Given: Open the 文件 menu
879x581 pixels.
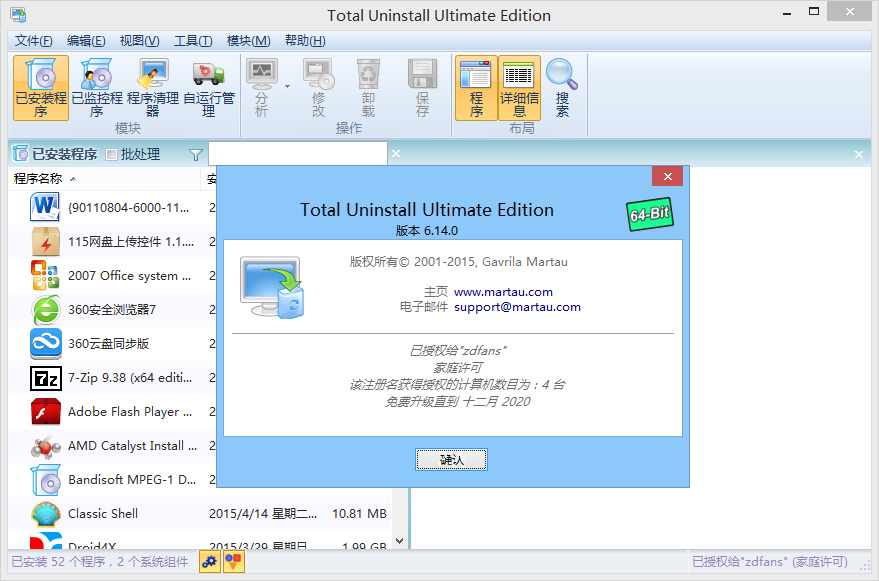Looking at the screenshot, I should 34,40.
